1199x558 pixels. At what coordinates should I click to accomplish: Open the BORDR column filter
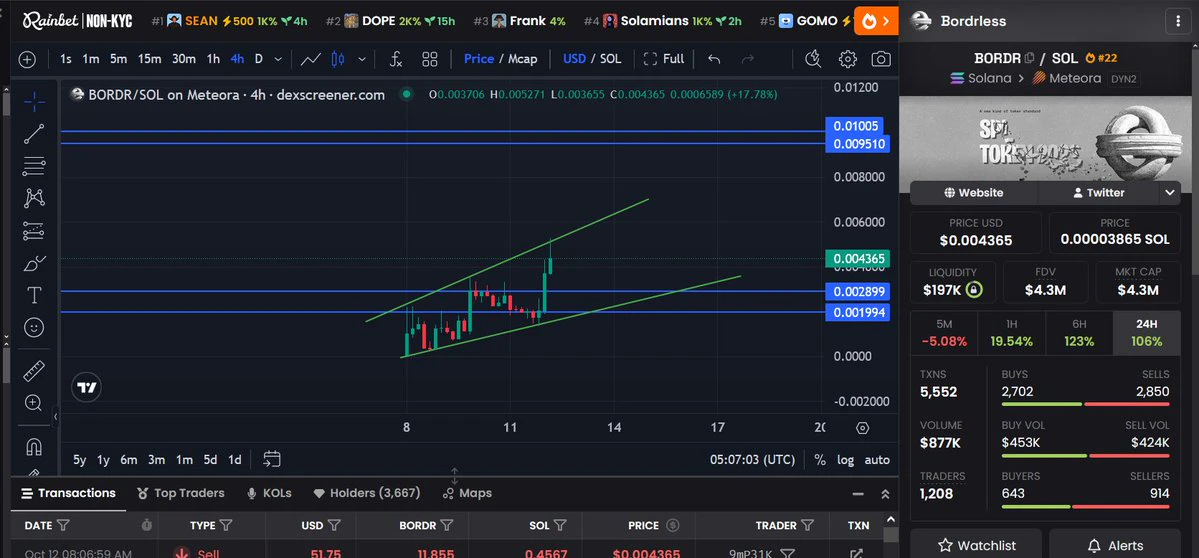click(x=447, y=525)
